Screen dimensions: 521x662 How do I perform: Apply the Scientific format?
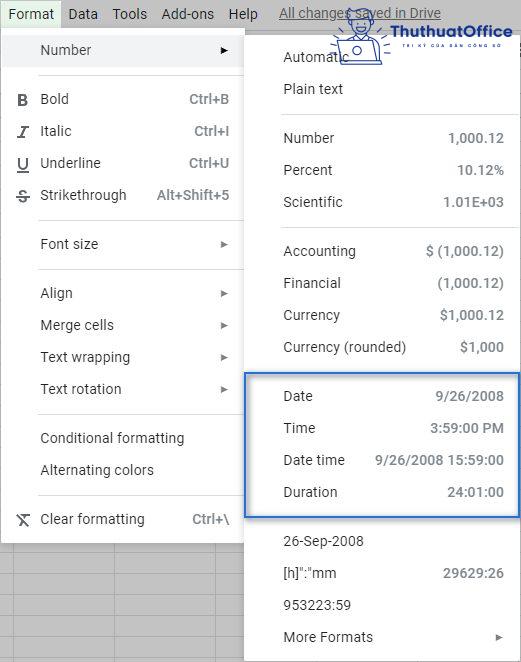tap(382, 202)
